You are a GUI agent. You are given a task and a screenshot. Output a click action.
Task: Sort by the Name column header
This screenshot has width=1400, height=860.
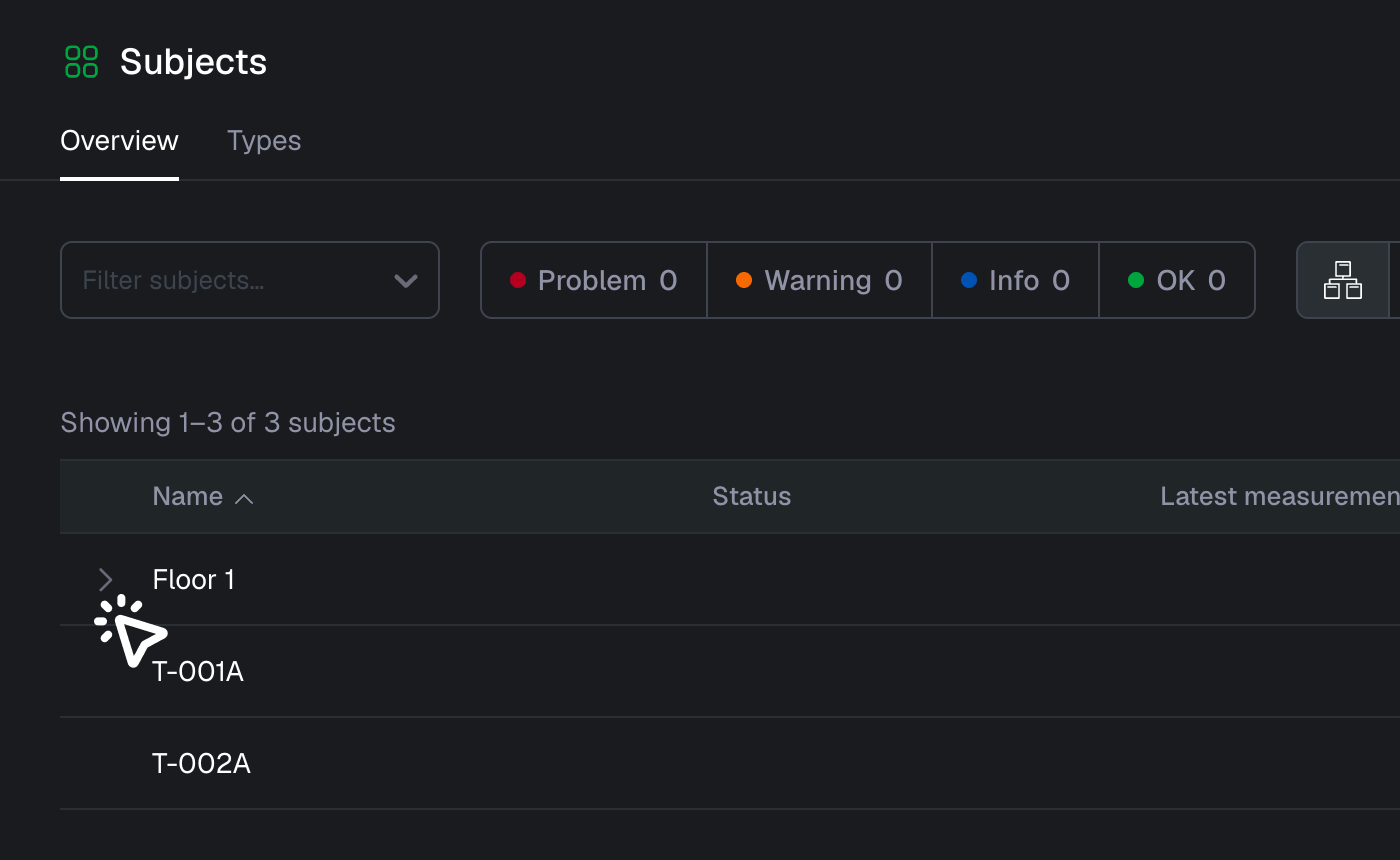(188, 497)
